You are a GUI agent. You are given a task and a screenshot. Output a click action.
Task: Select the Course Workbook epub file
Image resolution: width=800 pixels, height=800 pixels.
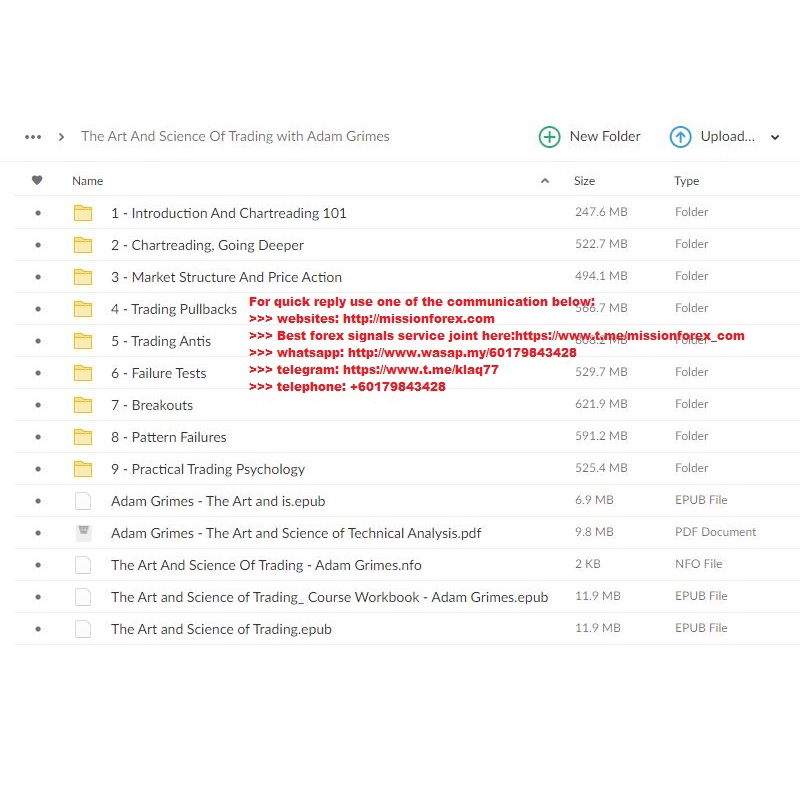(x=329, y=597)
